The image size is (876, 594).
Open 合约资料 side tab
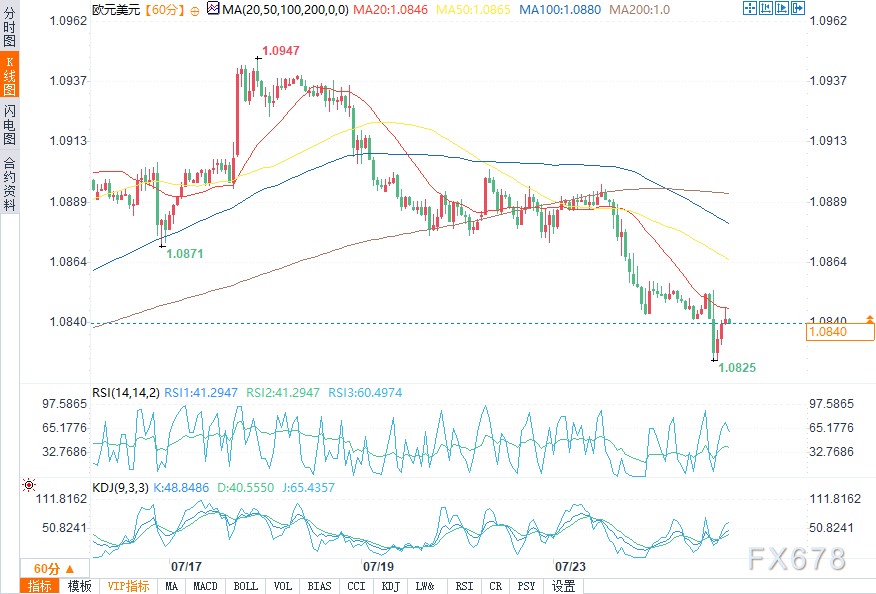point(9,184)
